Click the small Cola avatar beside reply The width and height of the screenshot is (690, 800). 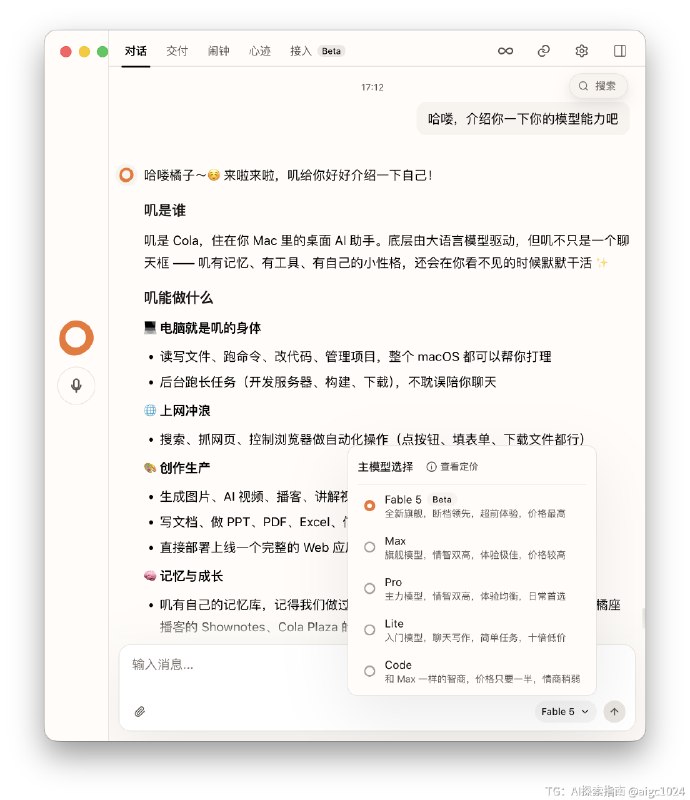[126, 175]
